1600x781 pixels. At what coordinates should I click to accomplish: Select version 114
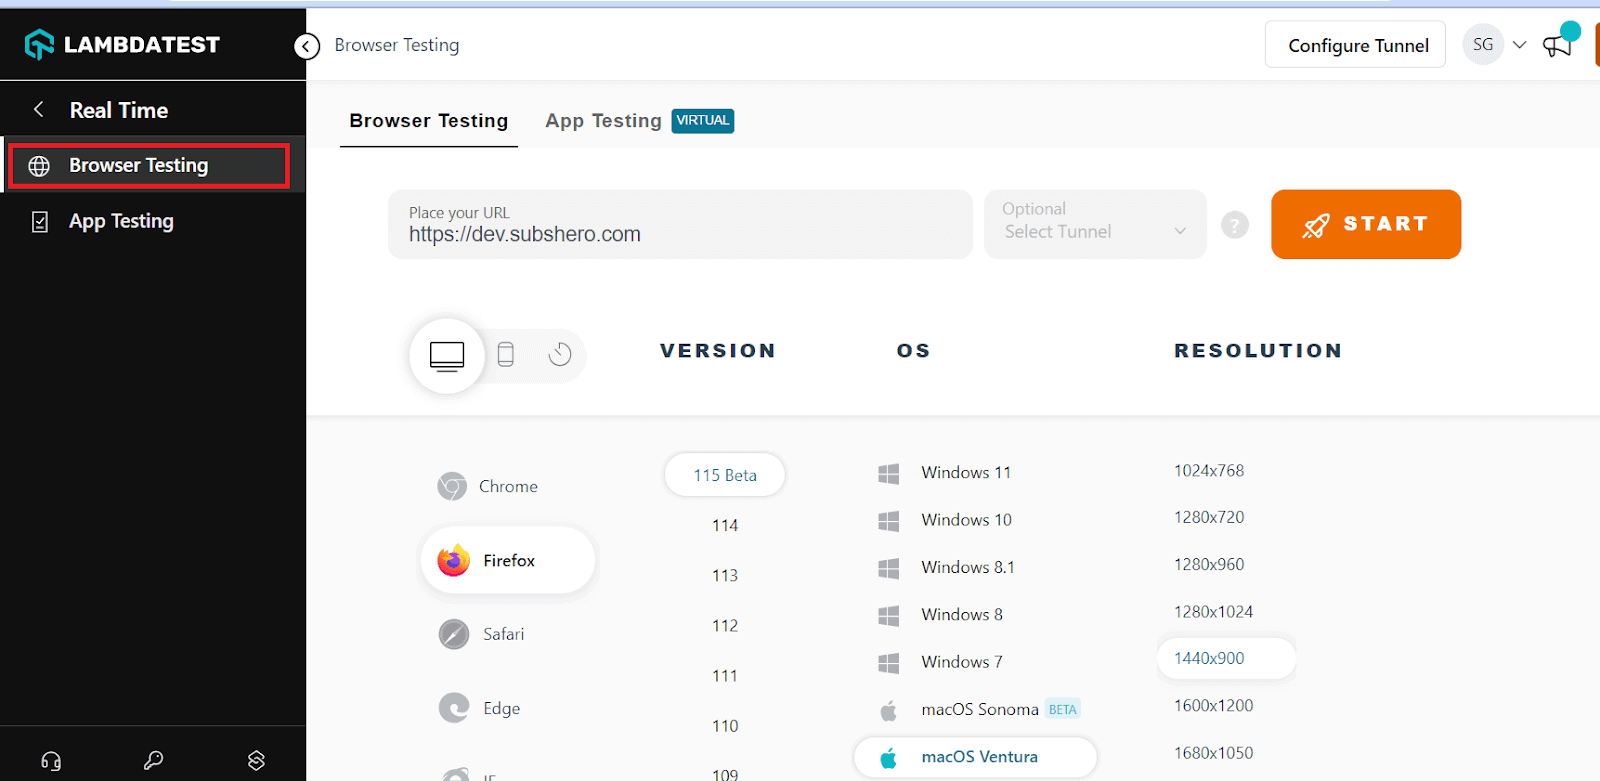pos(725,525)
